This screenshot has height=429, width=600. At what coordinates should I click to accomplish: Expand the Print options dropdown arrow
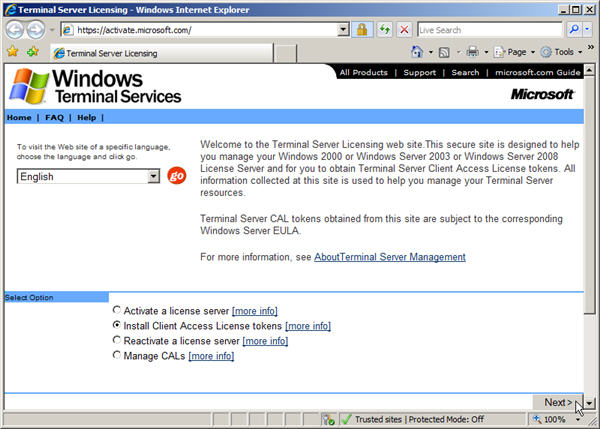(x=486, y=52)
